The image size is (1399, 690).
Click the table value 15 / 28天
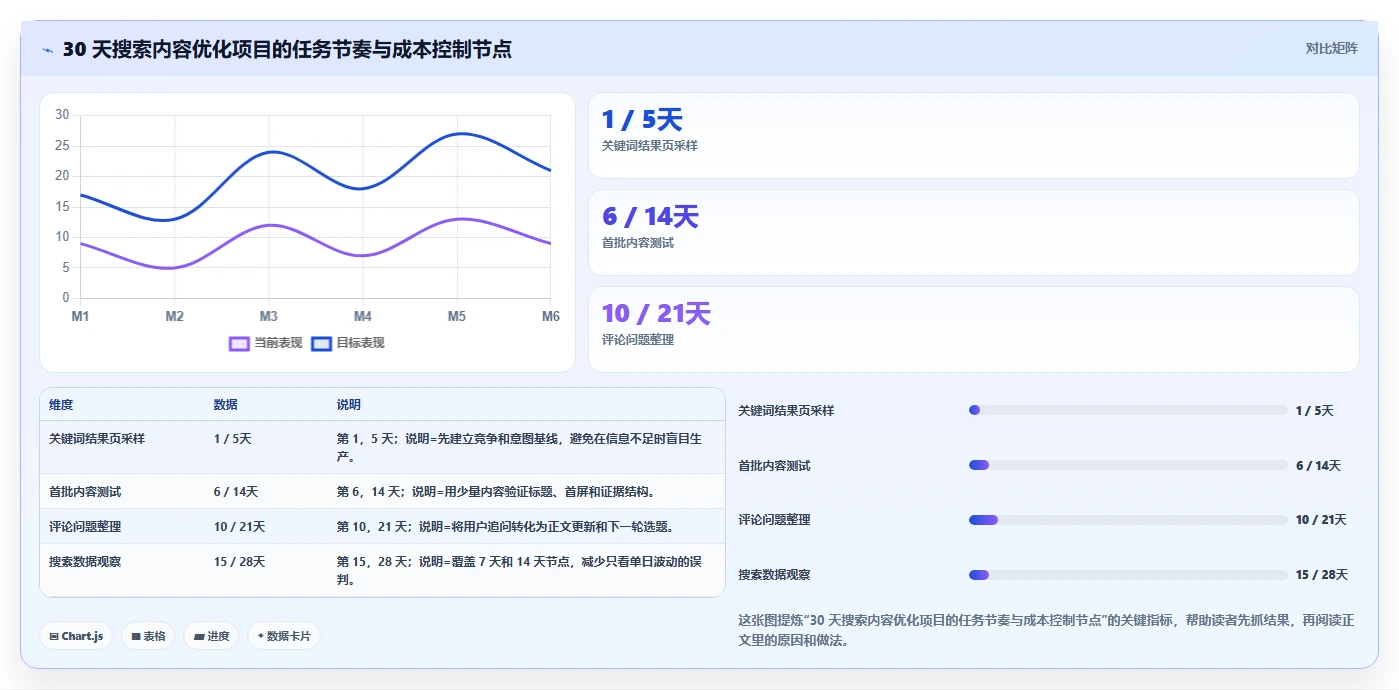239,562
